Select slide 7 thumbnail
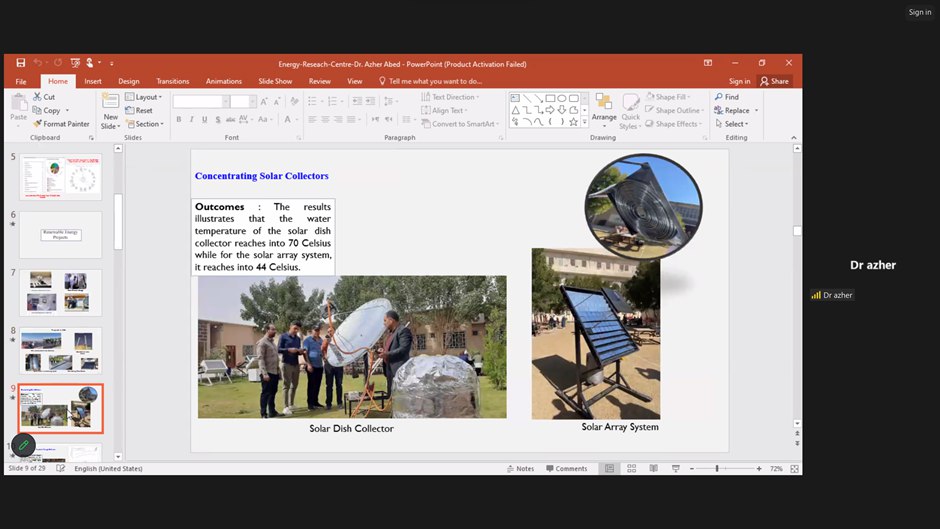 tap(61, 293)
